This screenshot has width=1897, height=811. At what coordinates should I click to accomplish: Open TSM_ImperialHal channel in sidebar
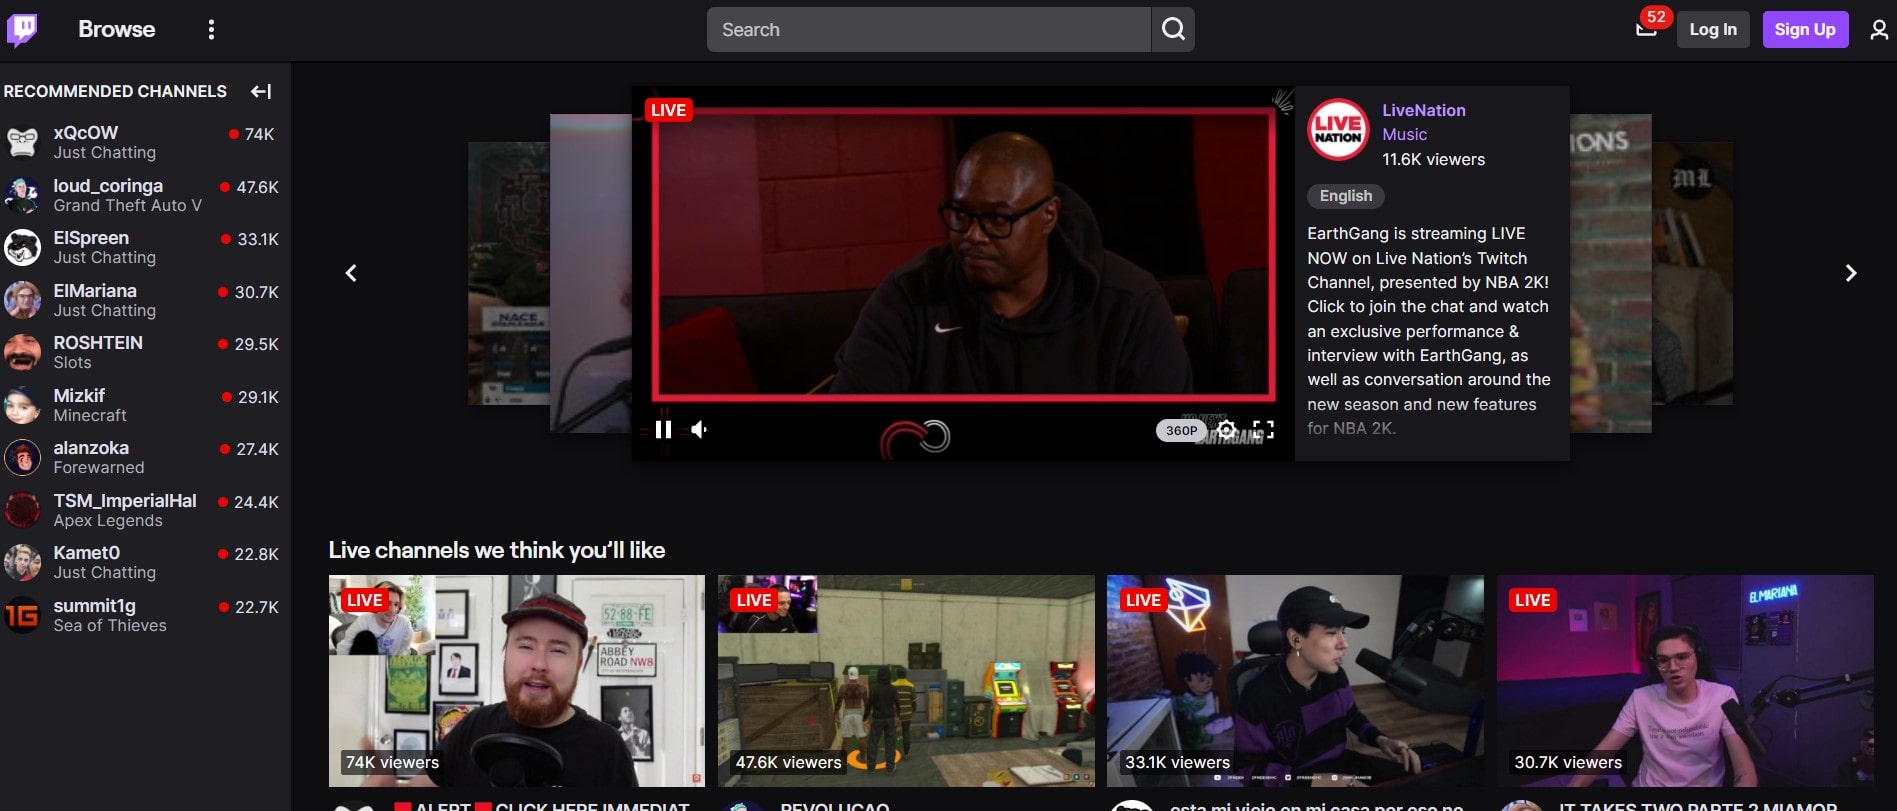coord(145,510)
